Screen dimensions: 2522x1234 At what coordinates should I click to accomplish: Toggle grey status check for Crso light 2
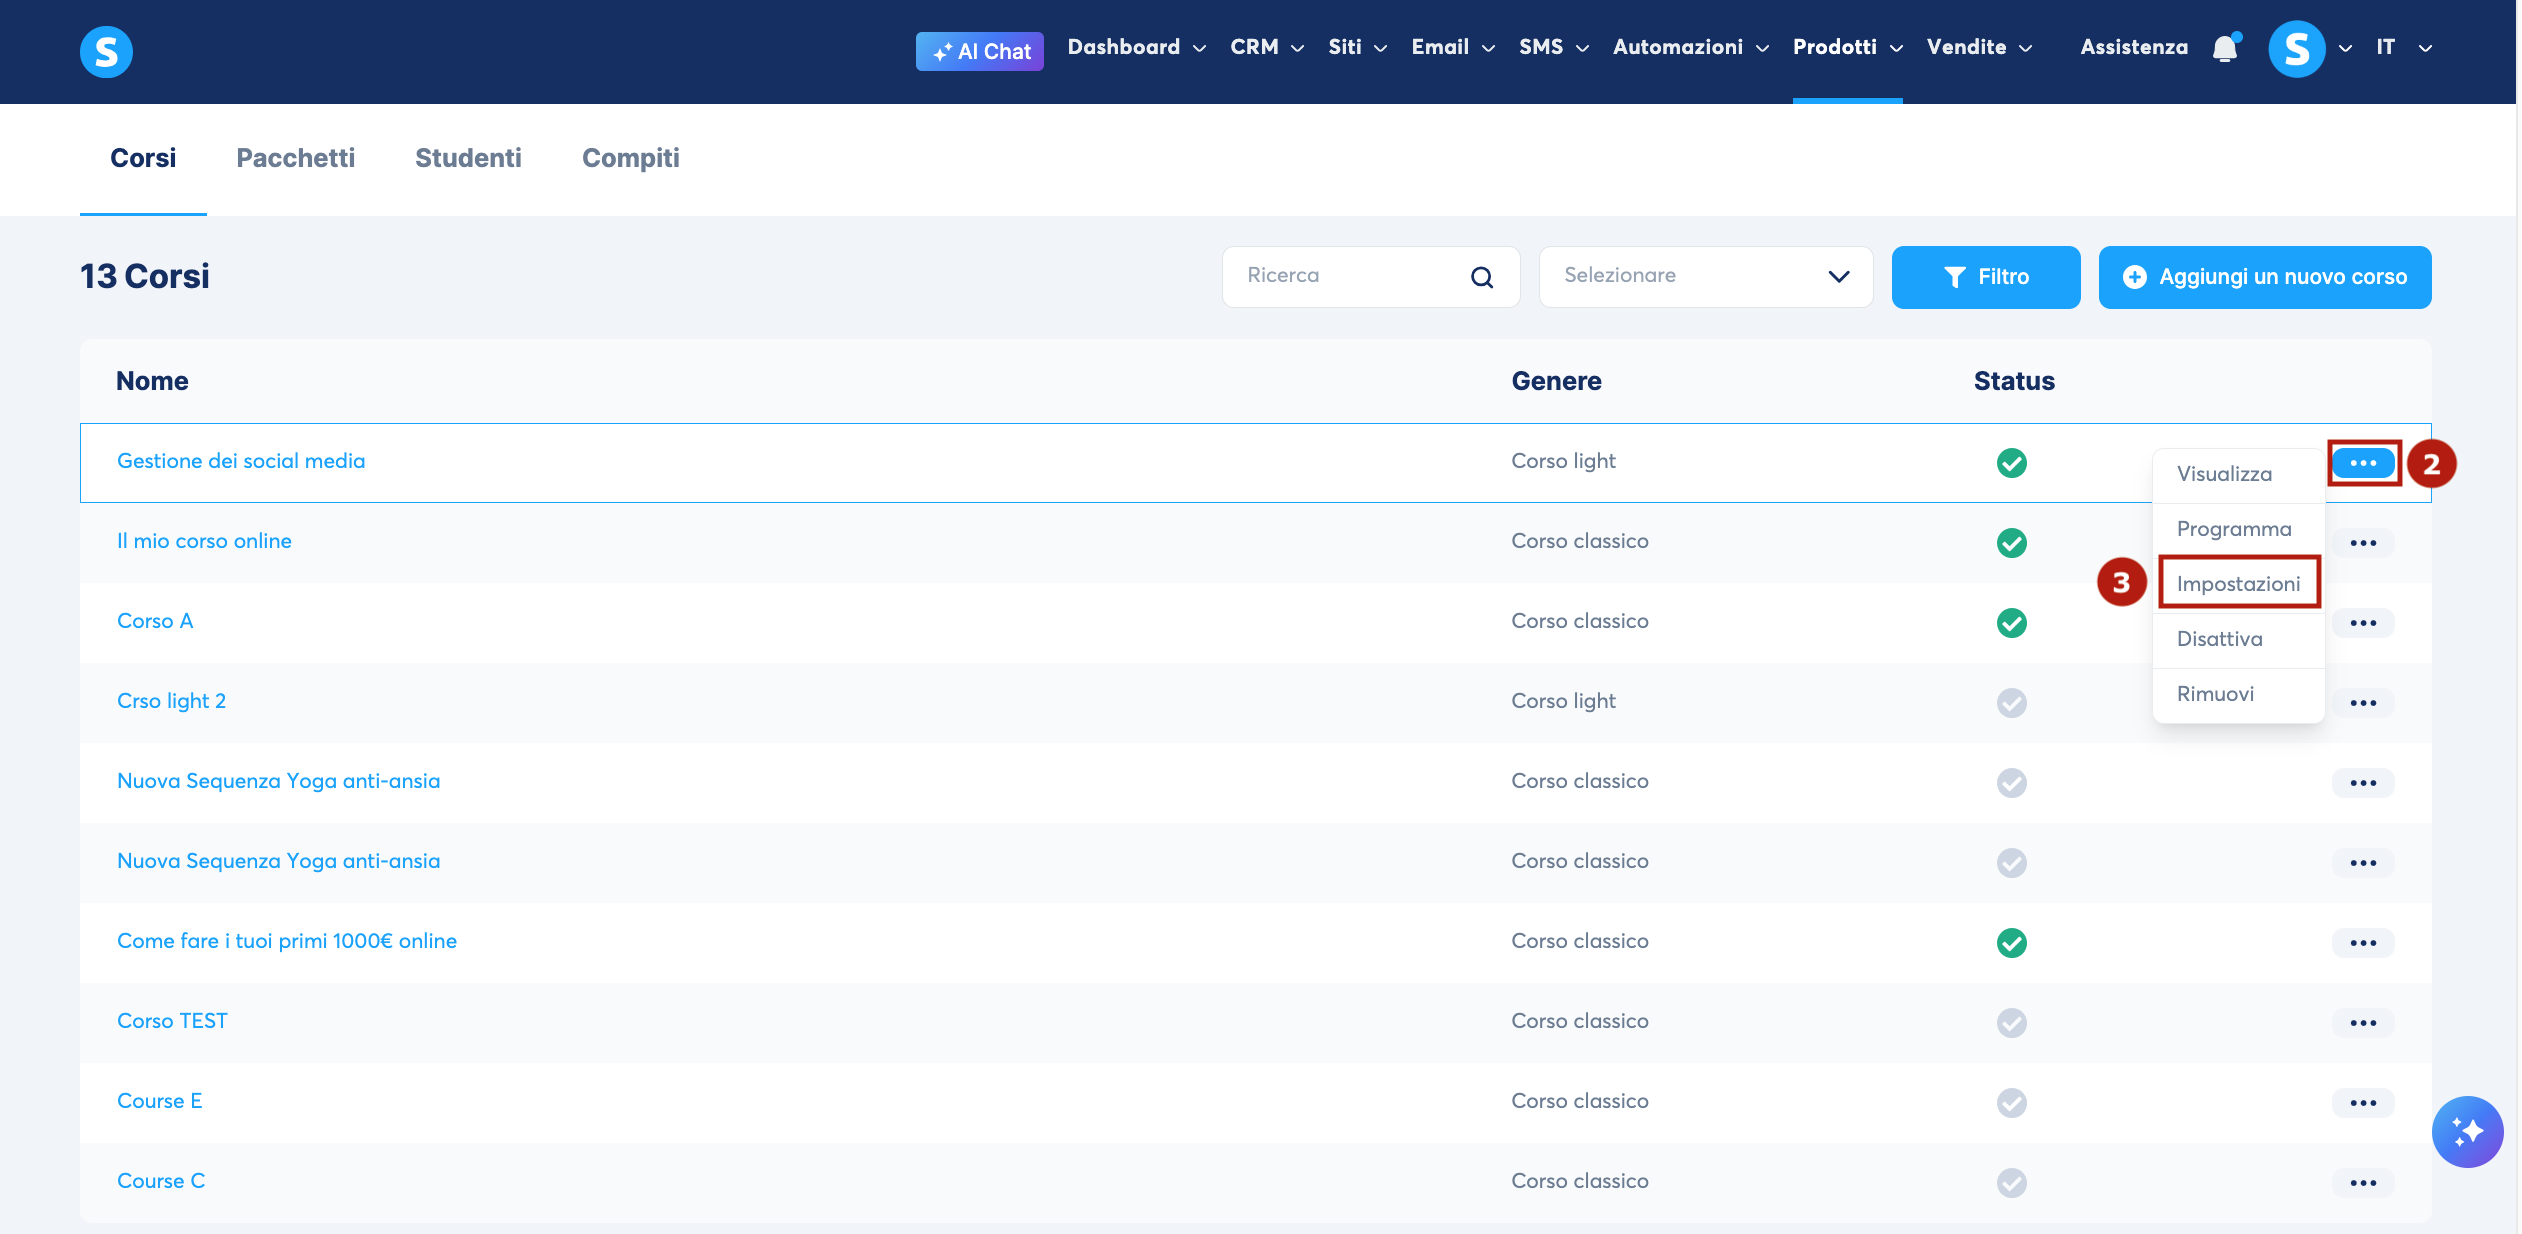(x=2011, y=702)
